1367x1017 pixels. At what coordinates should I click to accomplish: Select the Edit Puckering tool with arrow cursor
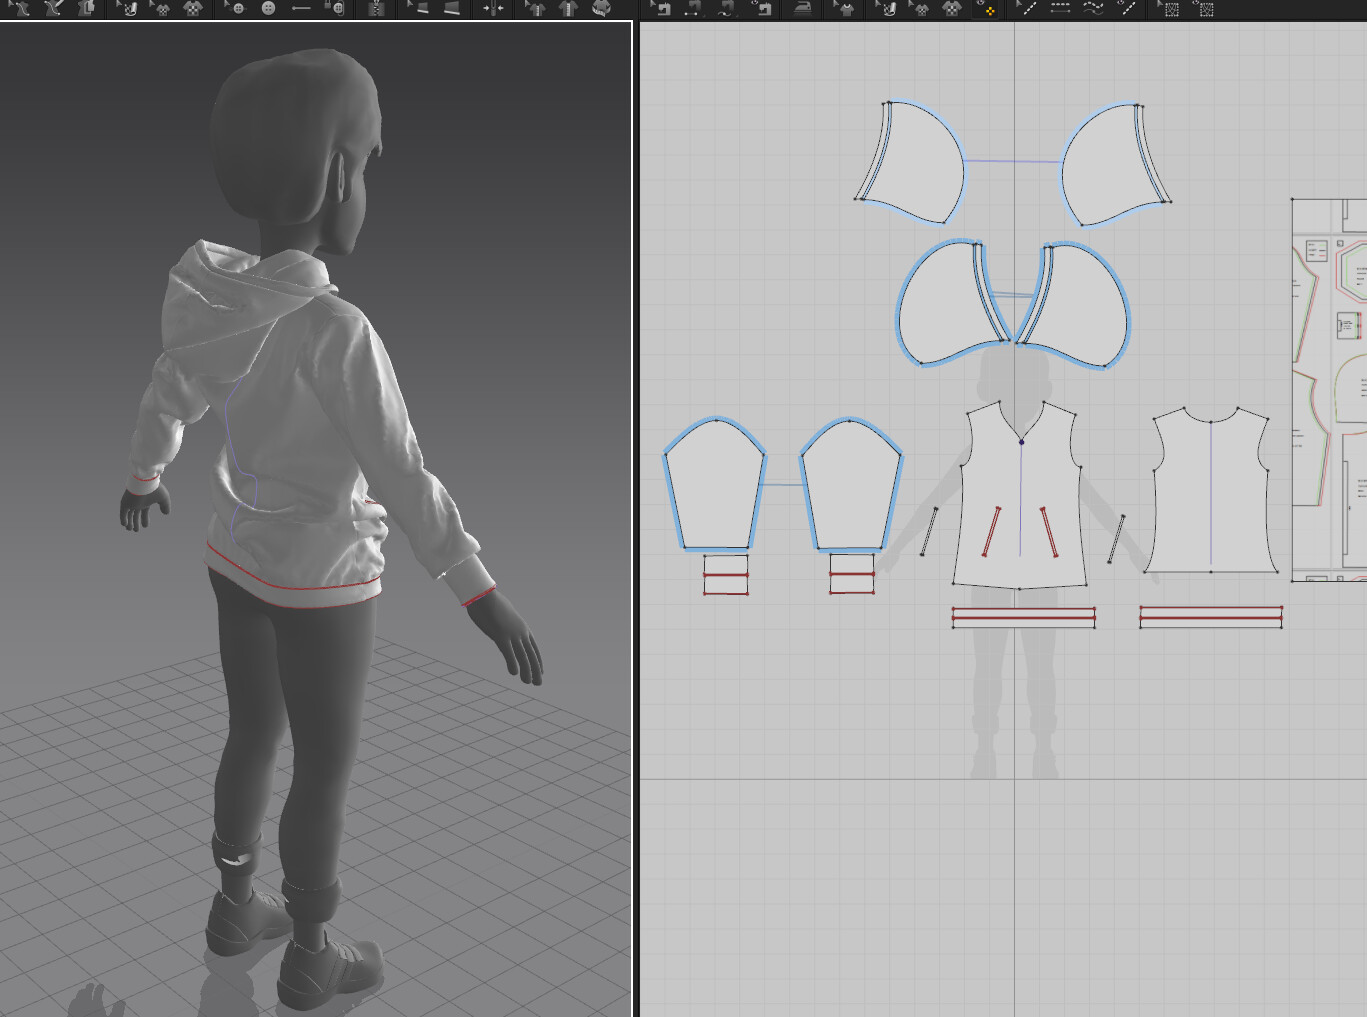click(x=1170, y=9)
